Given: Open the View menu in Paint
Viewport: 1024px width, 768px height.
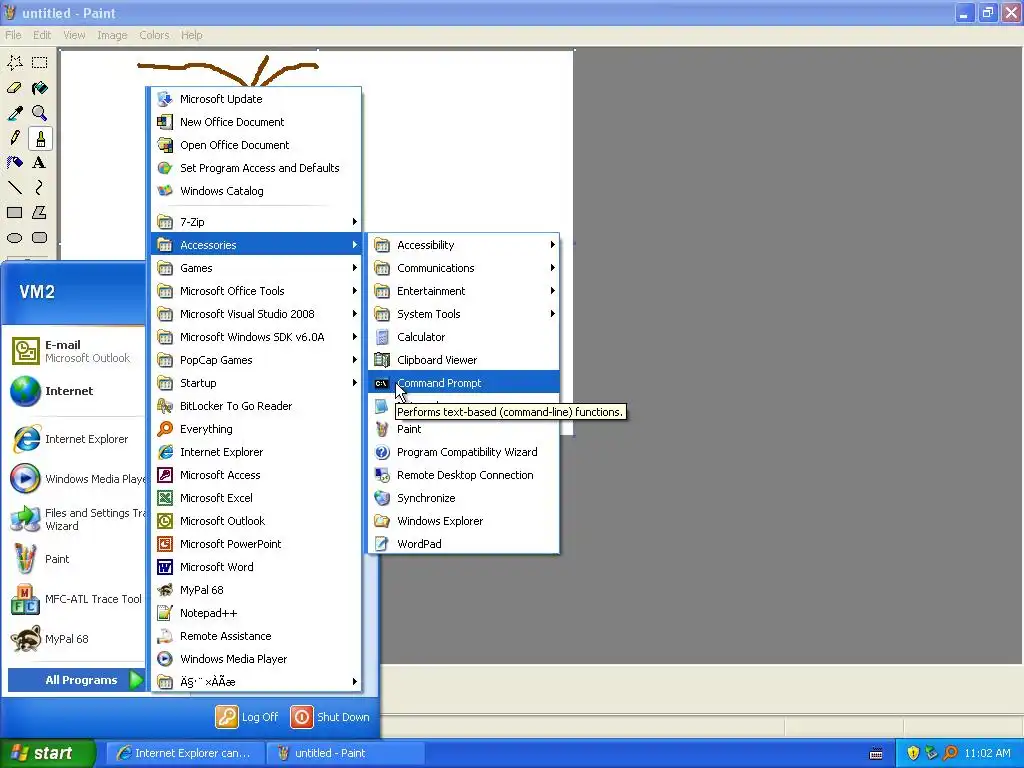Looking at the screenshot, I should (74, 35).
